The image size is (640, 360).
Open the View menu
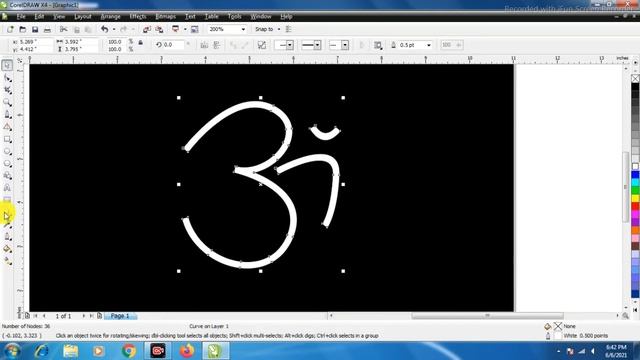[59, 17]
